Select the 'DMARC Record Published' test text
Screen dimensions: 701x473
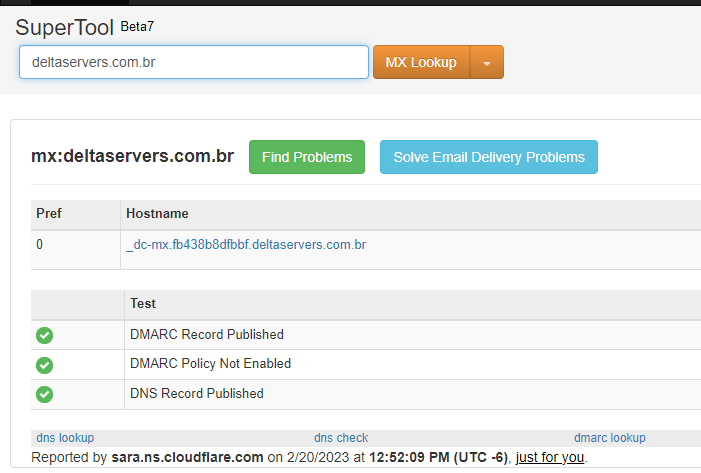207,334
